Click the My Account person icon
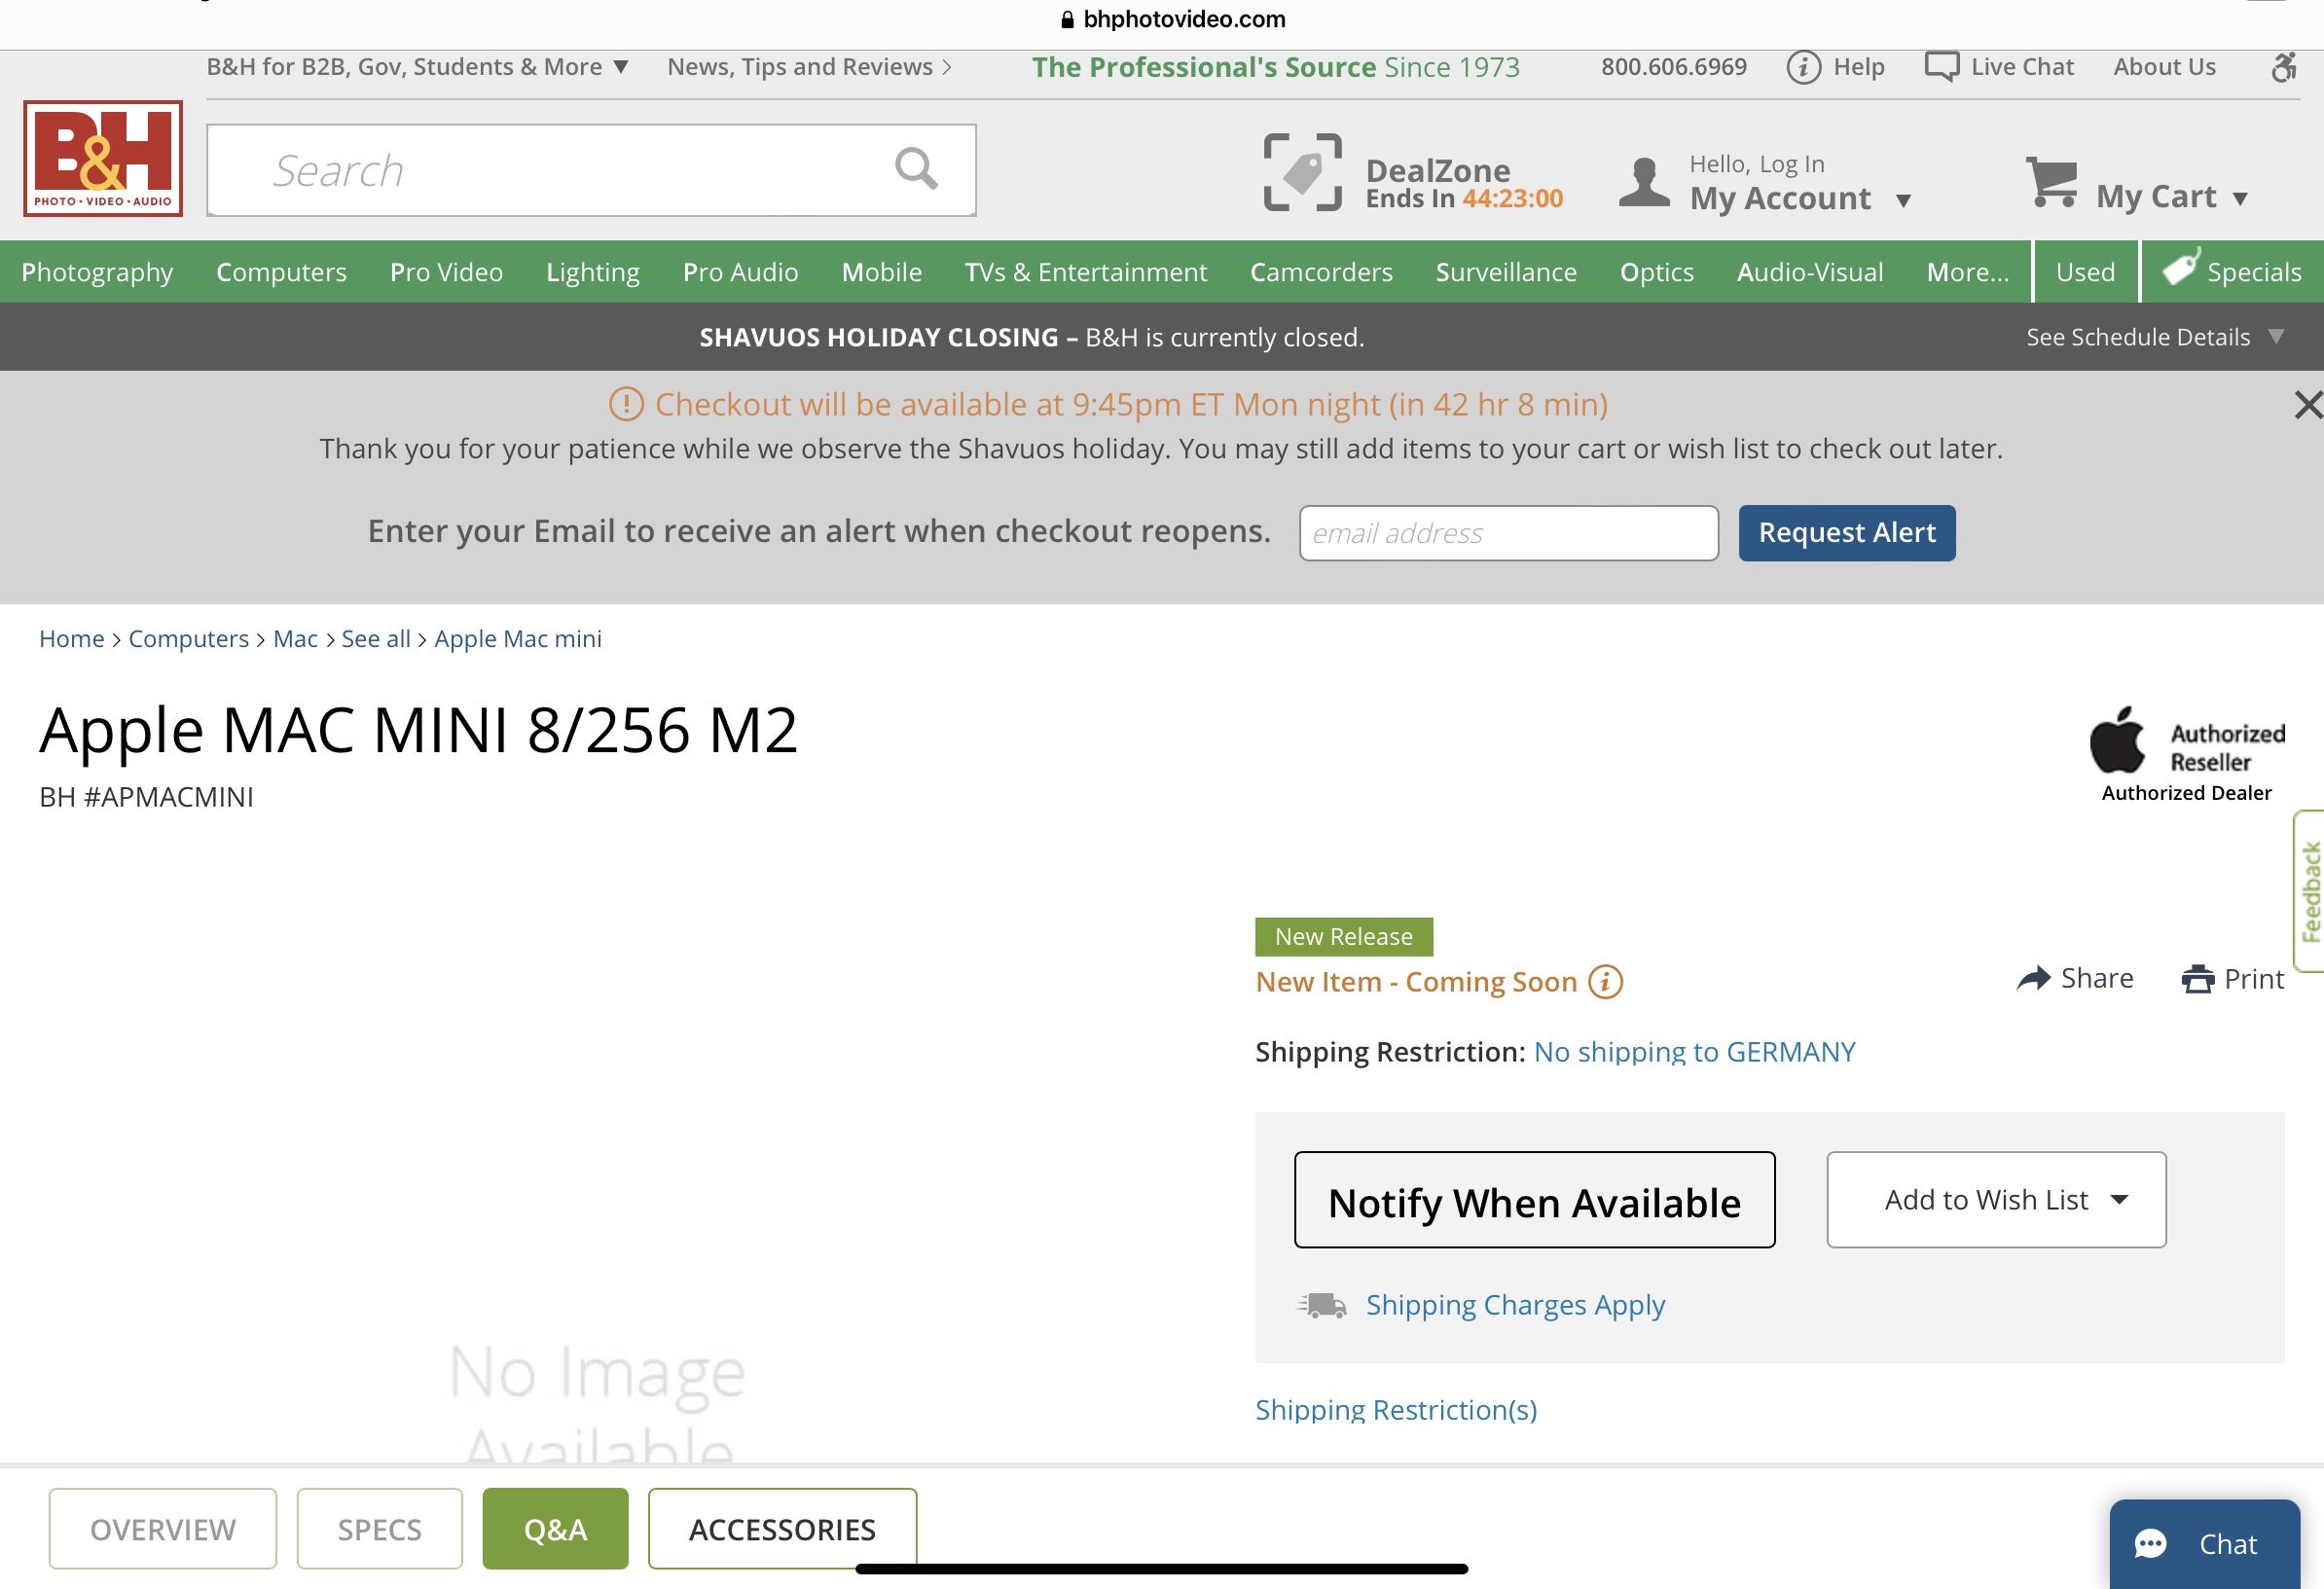This screenshot has height=1589, width=2324. [x=1644, y=182]
